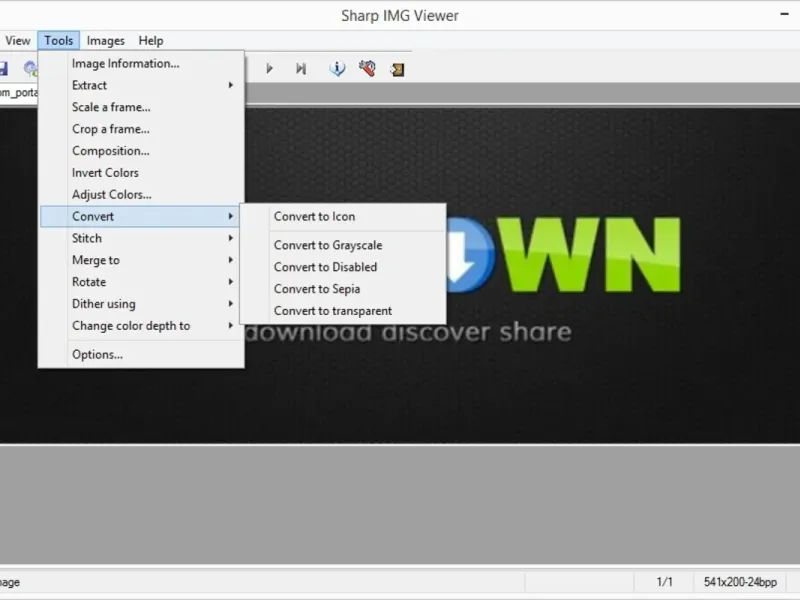800x600 pixels.
Task: Click the next frame play arrow icon
Action: tap(269, 68)
